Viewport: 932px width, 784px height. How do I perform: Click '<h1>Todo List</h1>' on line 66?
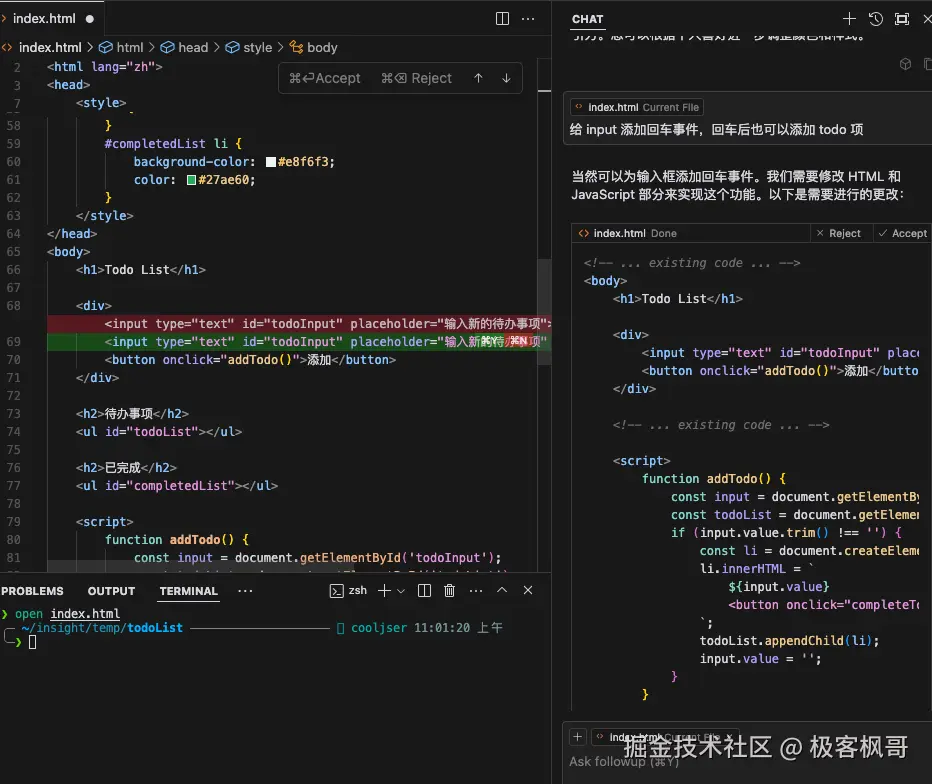pos(141,270)
